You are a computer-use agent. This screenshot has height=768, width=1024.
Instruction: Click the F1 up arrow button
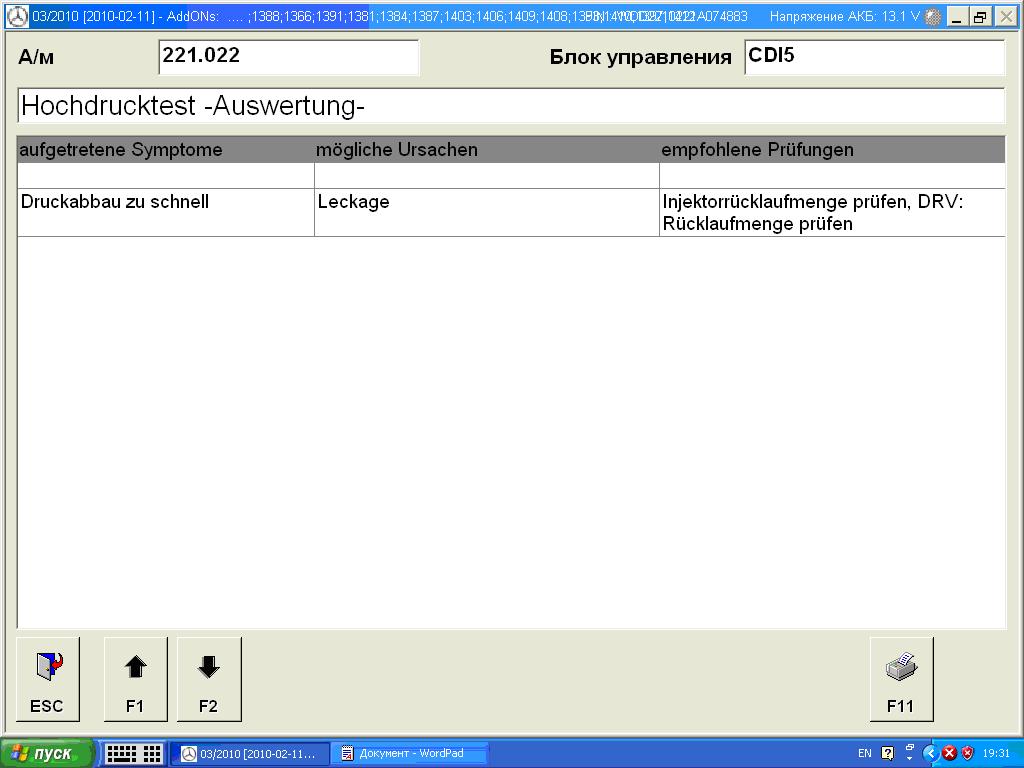click(135, 679)
